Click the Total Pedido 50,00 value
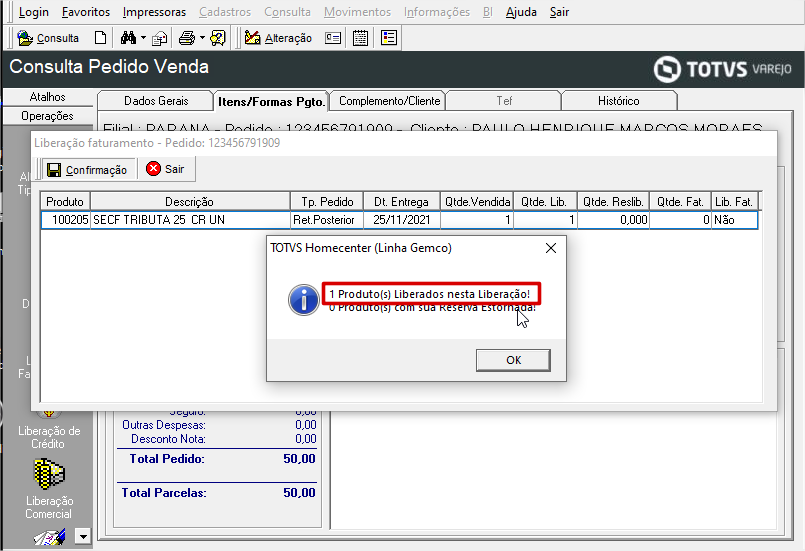The height and width of the screenshot is (551, 805). coord(299,459)
